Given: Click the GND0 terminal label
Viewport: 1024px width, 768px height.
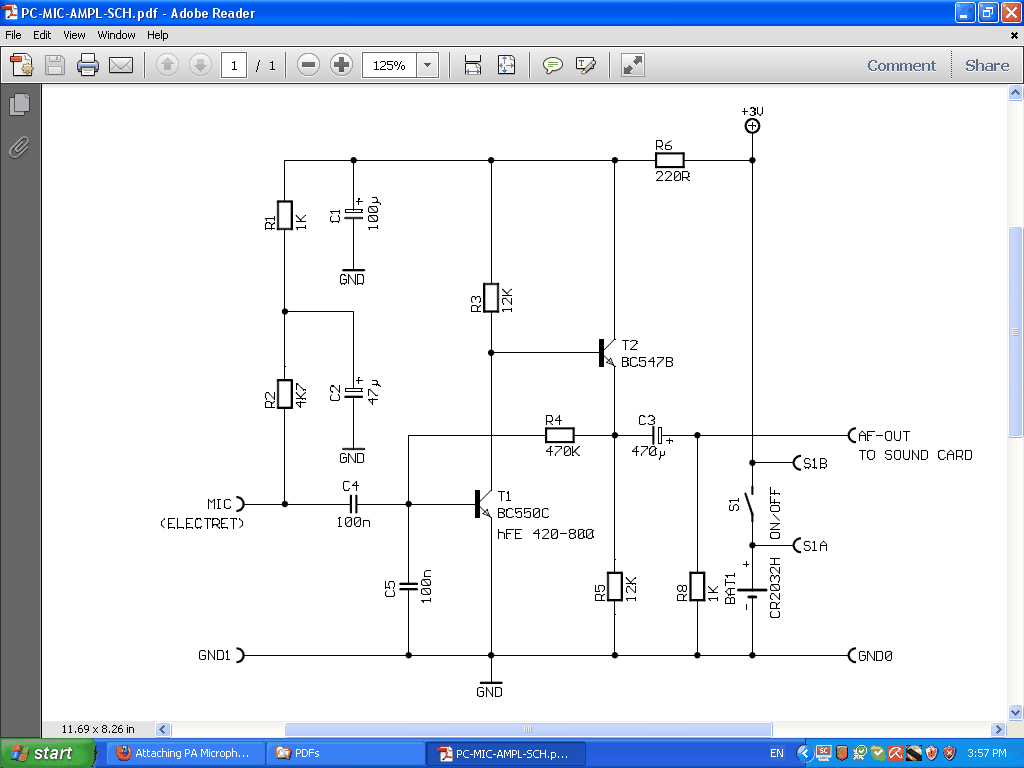Looking at the screenshot, I should tap(875, 656).
